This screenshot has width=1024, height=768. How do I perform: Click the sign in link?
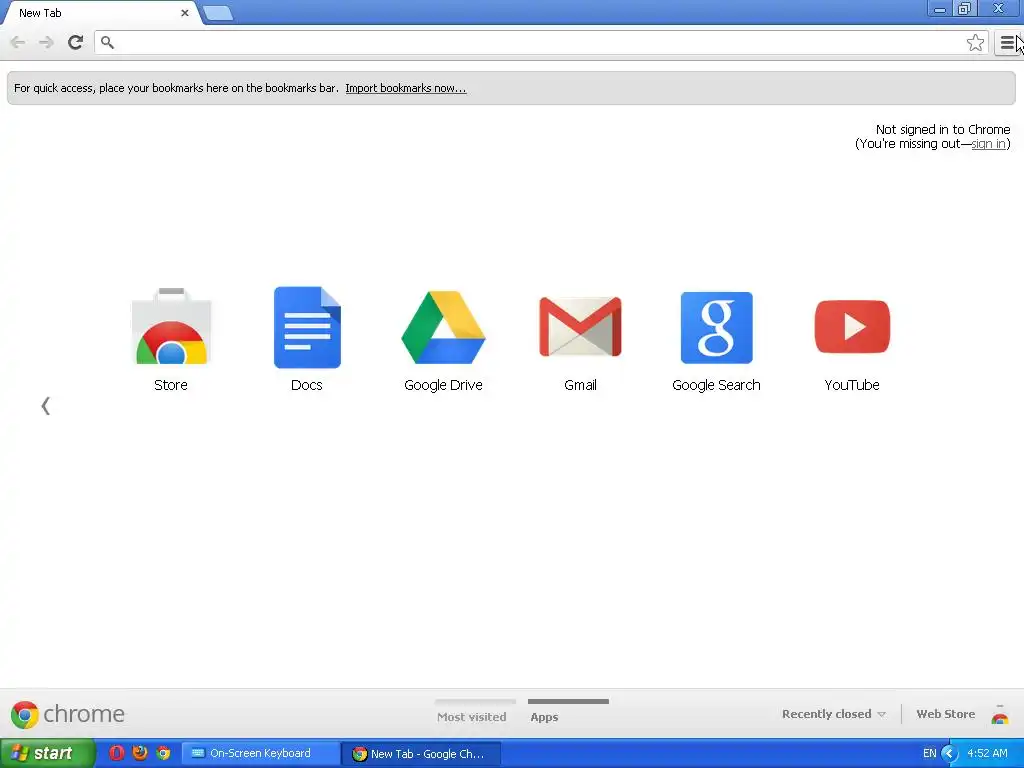point(988,144)
